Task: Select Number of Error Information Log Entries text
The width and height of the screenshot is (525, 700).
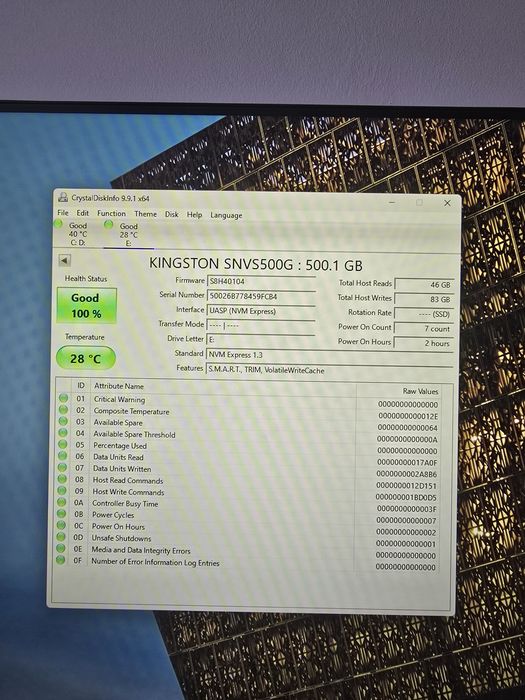Action: (x=155, y=562)
